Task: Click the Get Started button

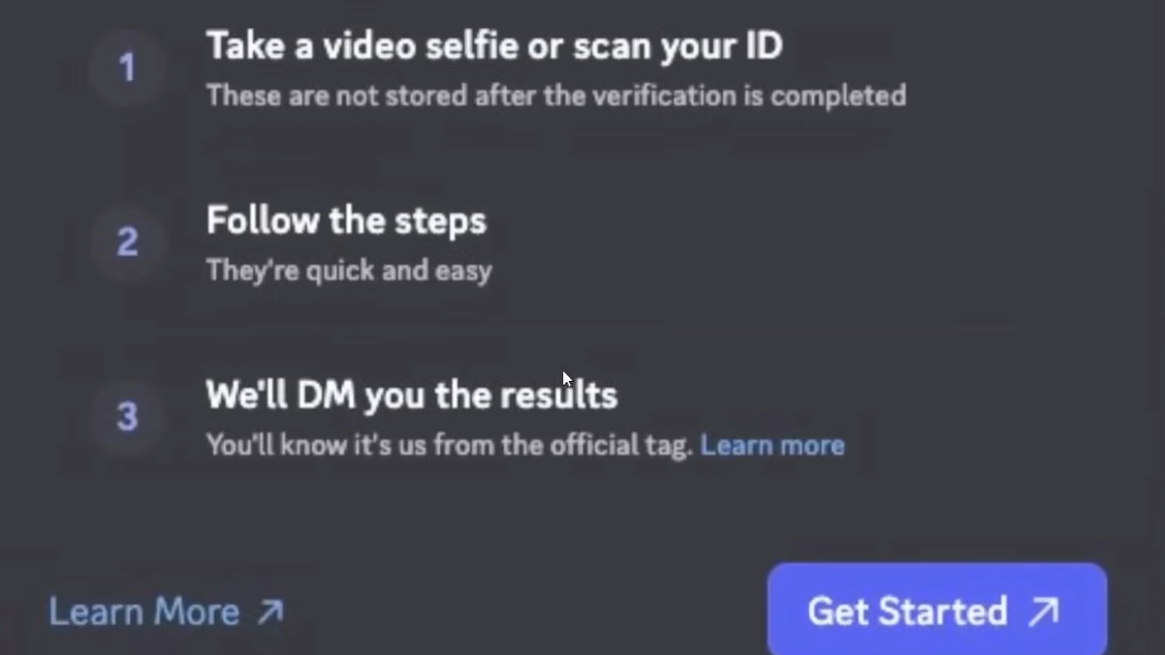Action: tap(937, 609)
